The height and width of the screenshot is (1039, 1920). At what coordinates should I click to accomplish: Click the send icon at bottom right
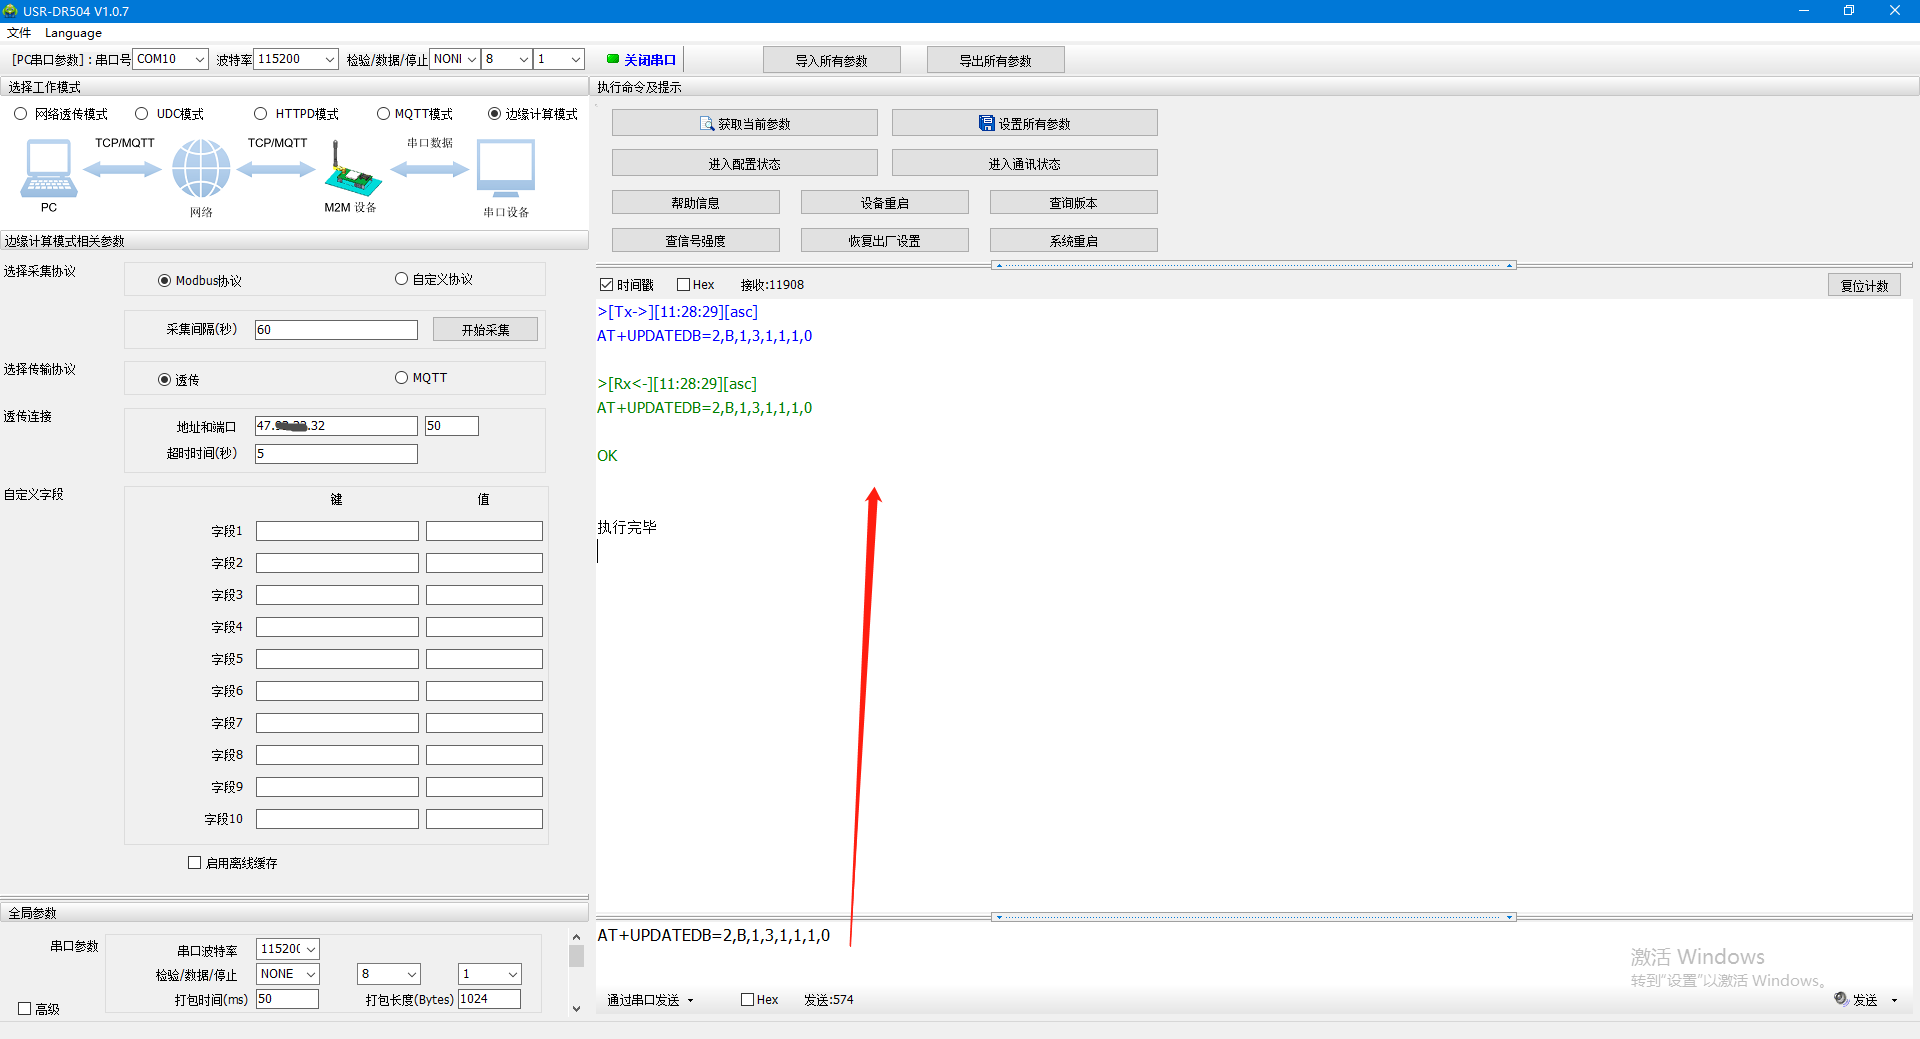click(1841, 999)
